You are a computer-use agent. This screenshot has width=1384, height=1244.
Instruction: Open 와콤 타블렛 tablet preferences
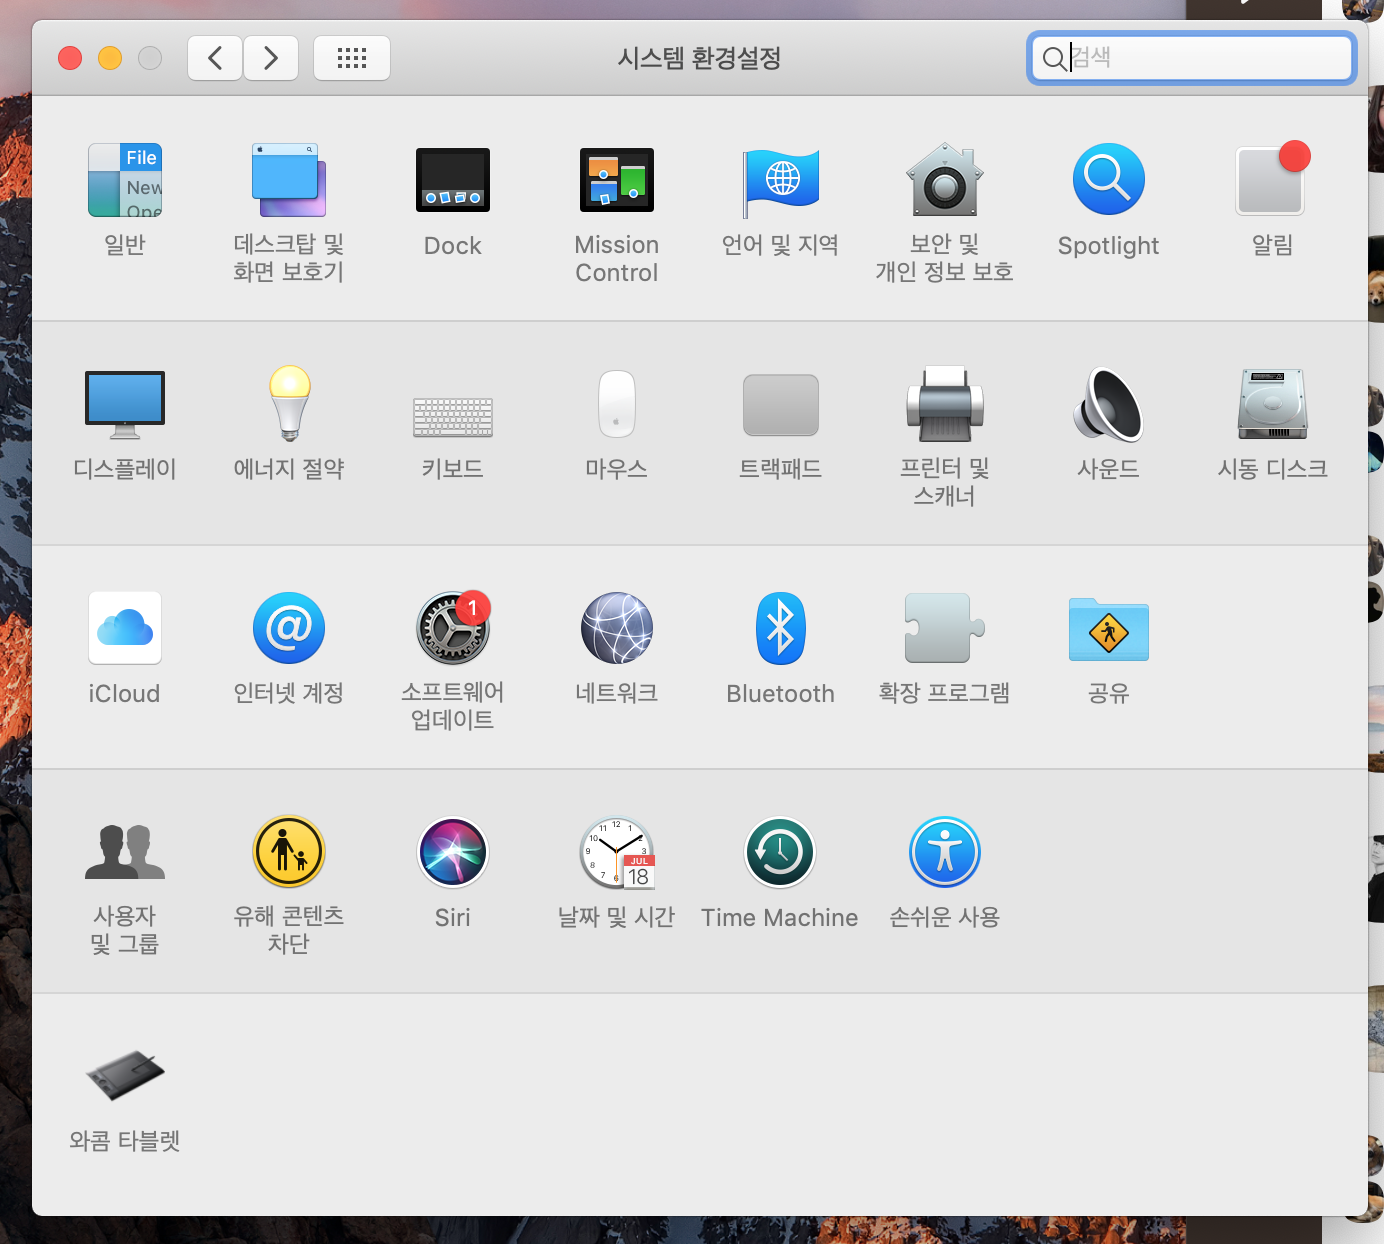125,1076
